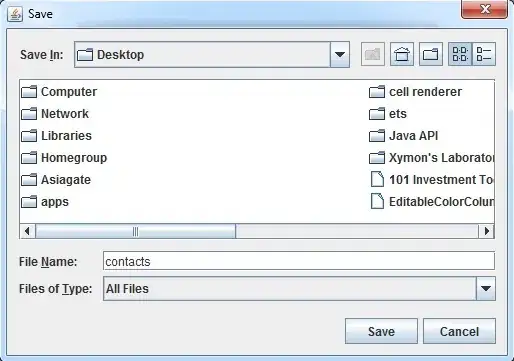Click the 'Computer' folder name
The image size is (514, 361).
(x=69, y=92)
